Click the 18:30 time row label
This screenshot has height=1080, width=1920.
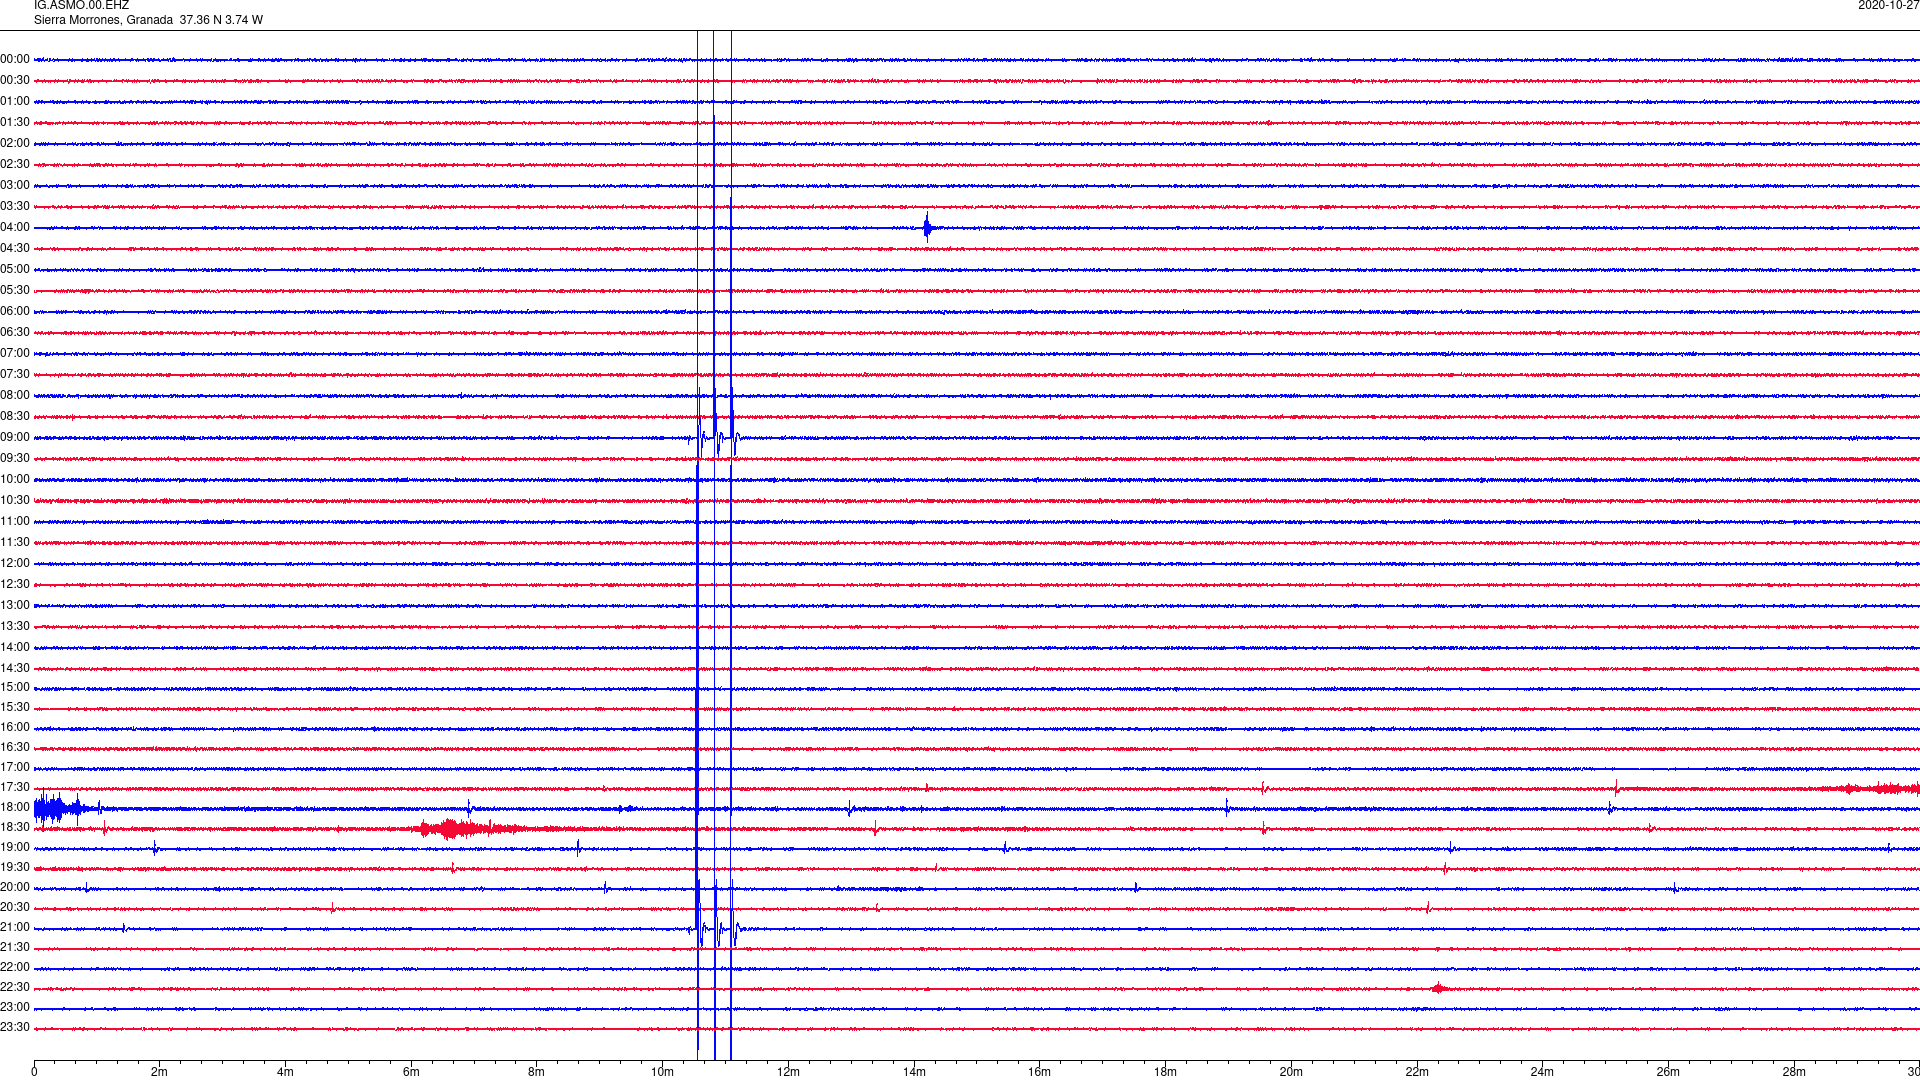pos(15,828)
